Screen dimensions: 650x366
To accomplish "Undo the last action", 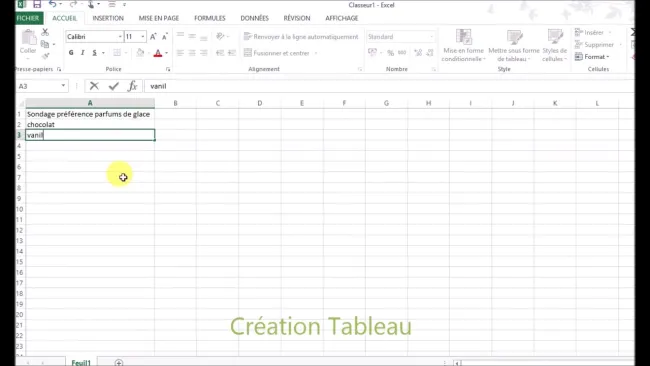I will [x=53, y=4].
